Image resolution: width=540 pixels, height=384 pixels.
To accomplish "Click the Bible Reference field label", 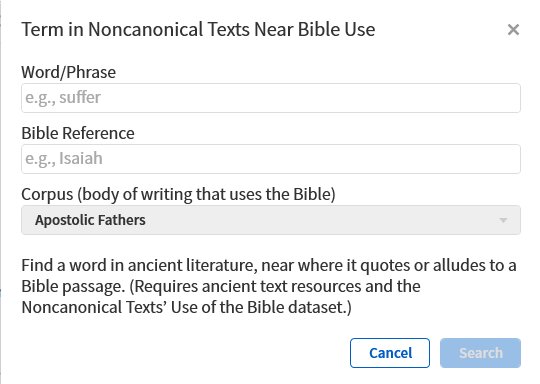I will pos(78,133).
